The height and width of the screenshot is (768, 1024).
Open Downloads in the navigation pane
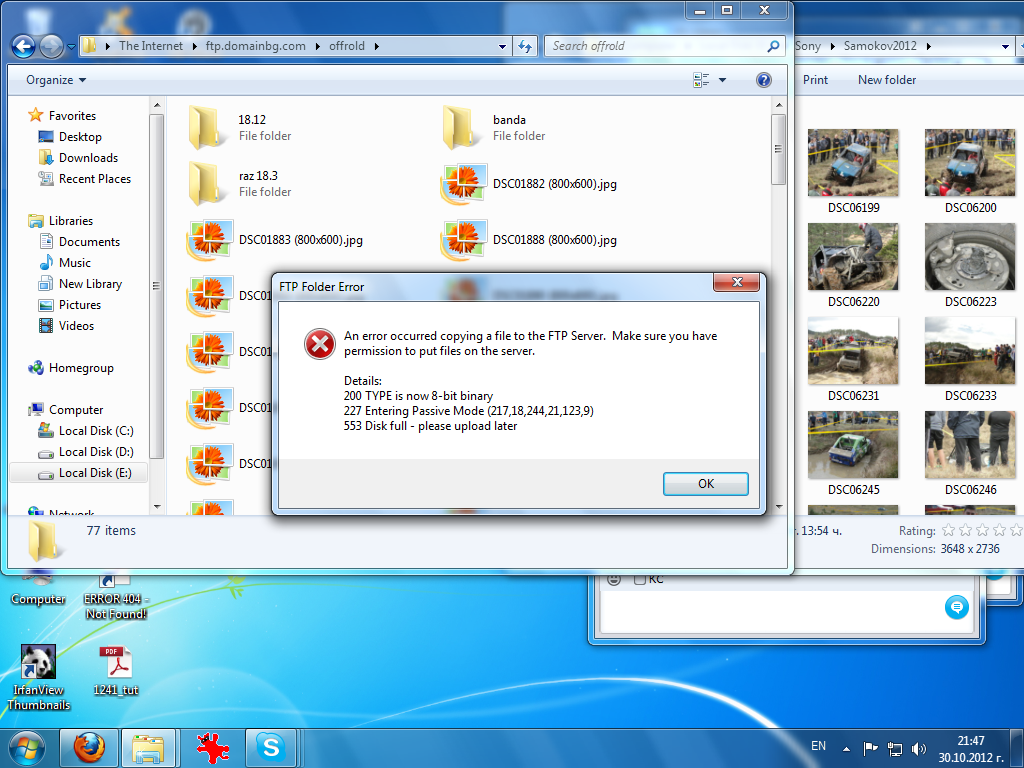[x=88, y=157]
